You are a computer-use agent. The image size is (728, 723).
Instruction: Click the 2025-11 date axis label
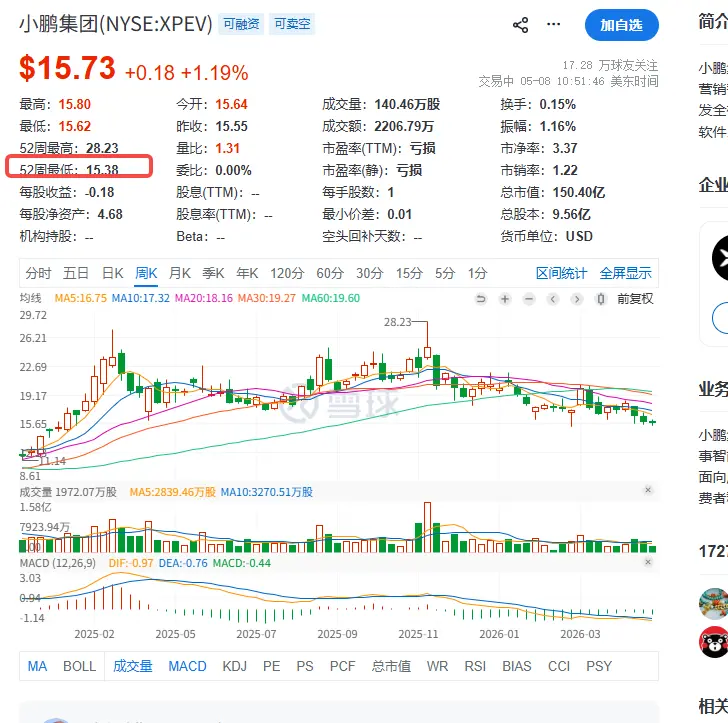click(418, 634)
